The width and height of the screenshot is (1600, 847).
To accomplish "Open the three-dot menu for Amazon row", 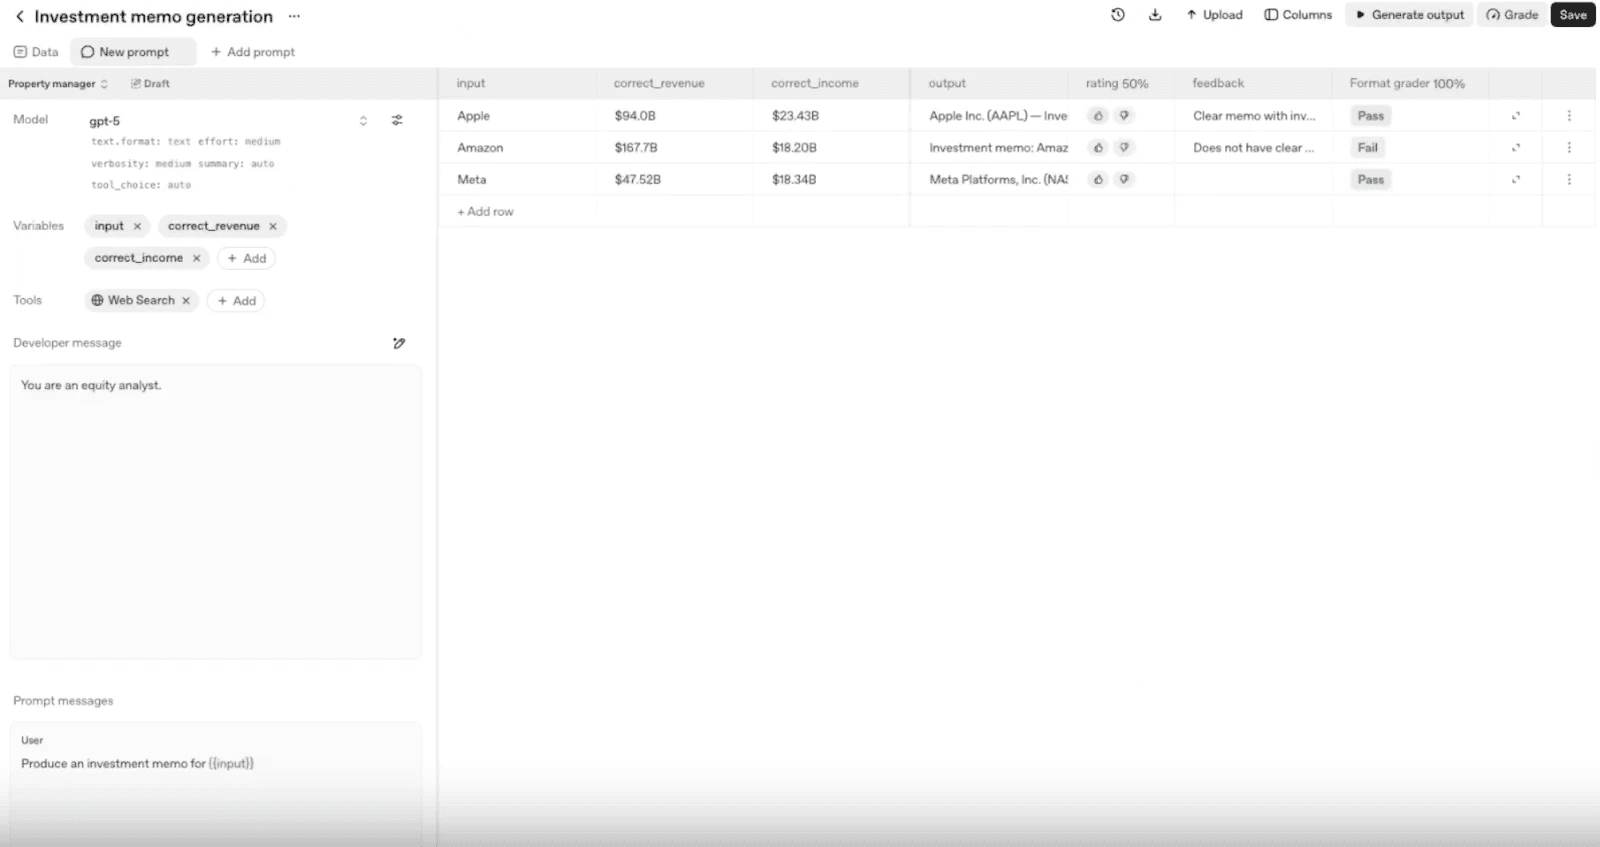I will pyautogui.click(x=1569, y=148).
